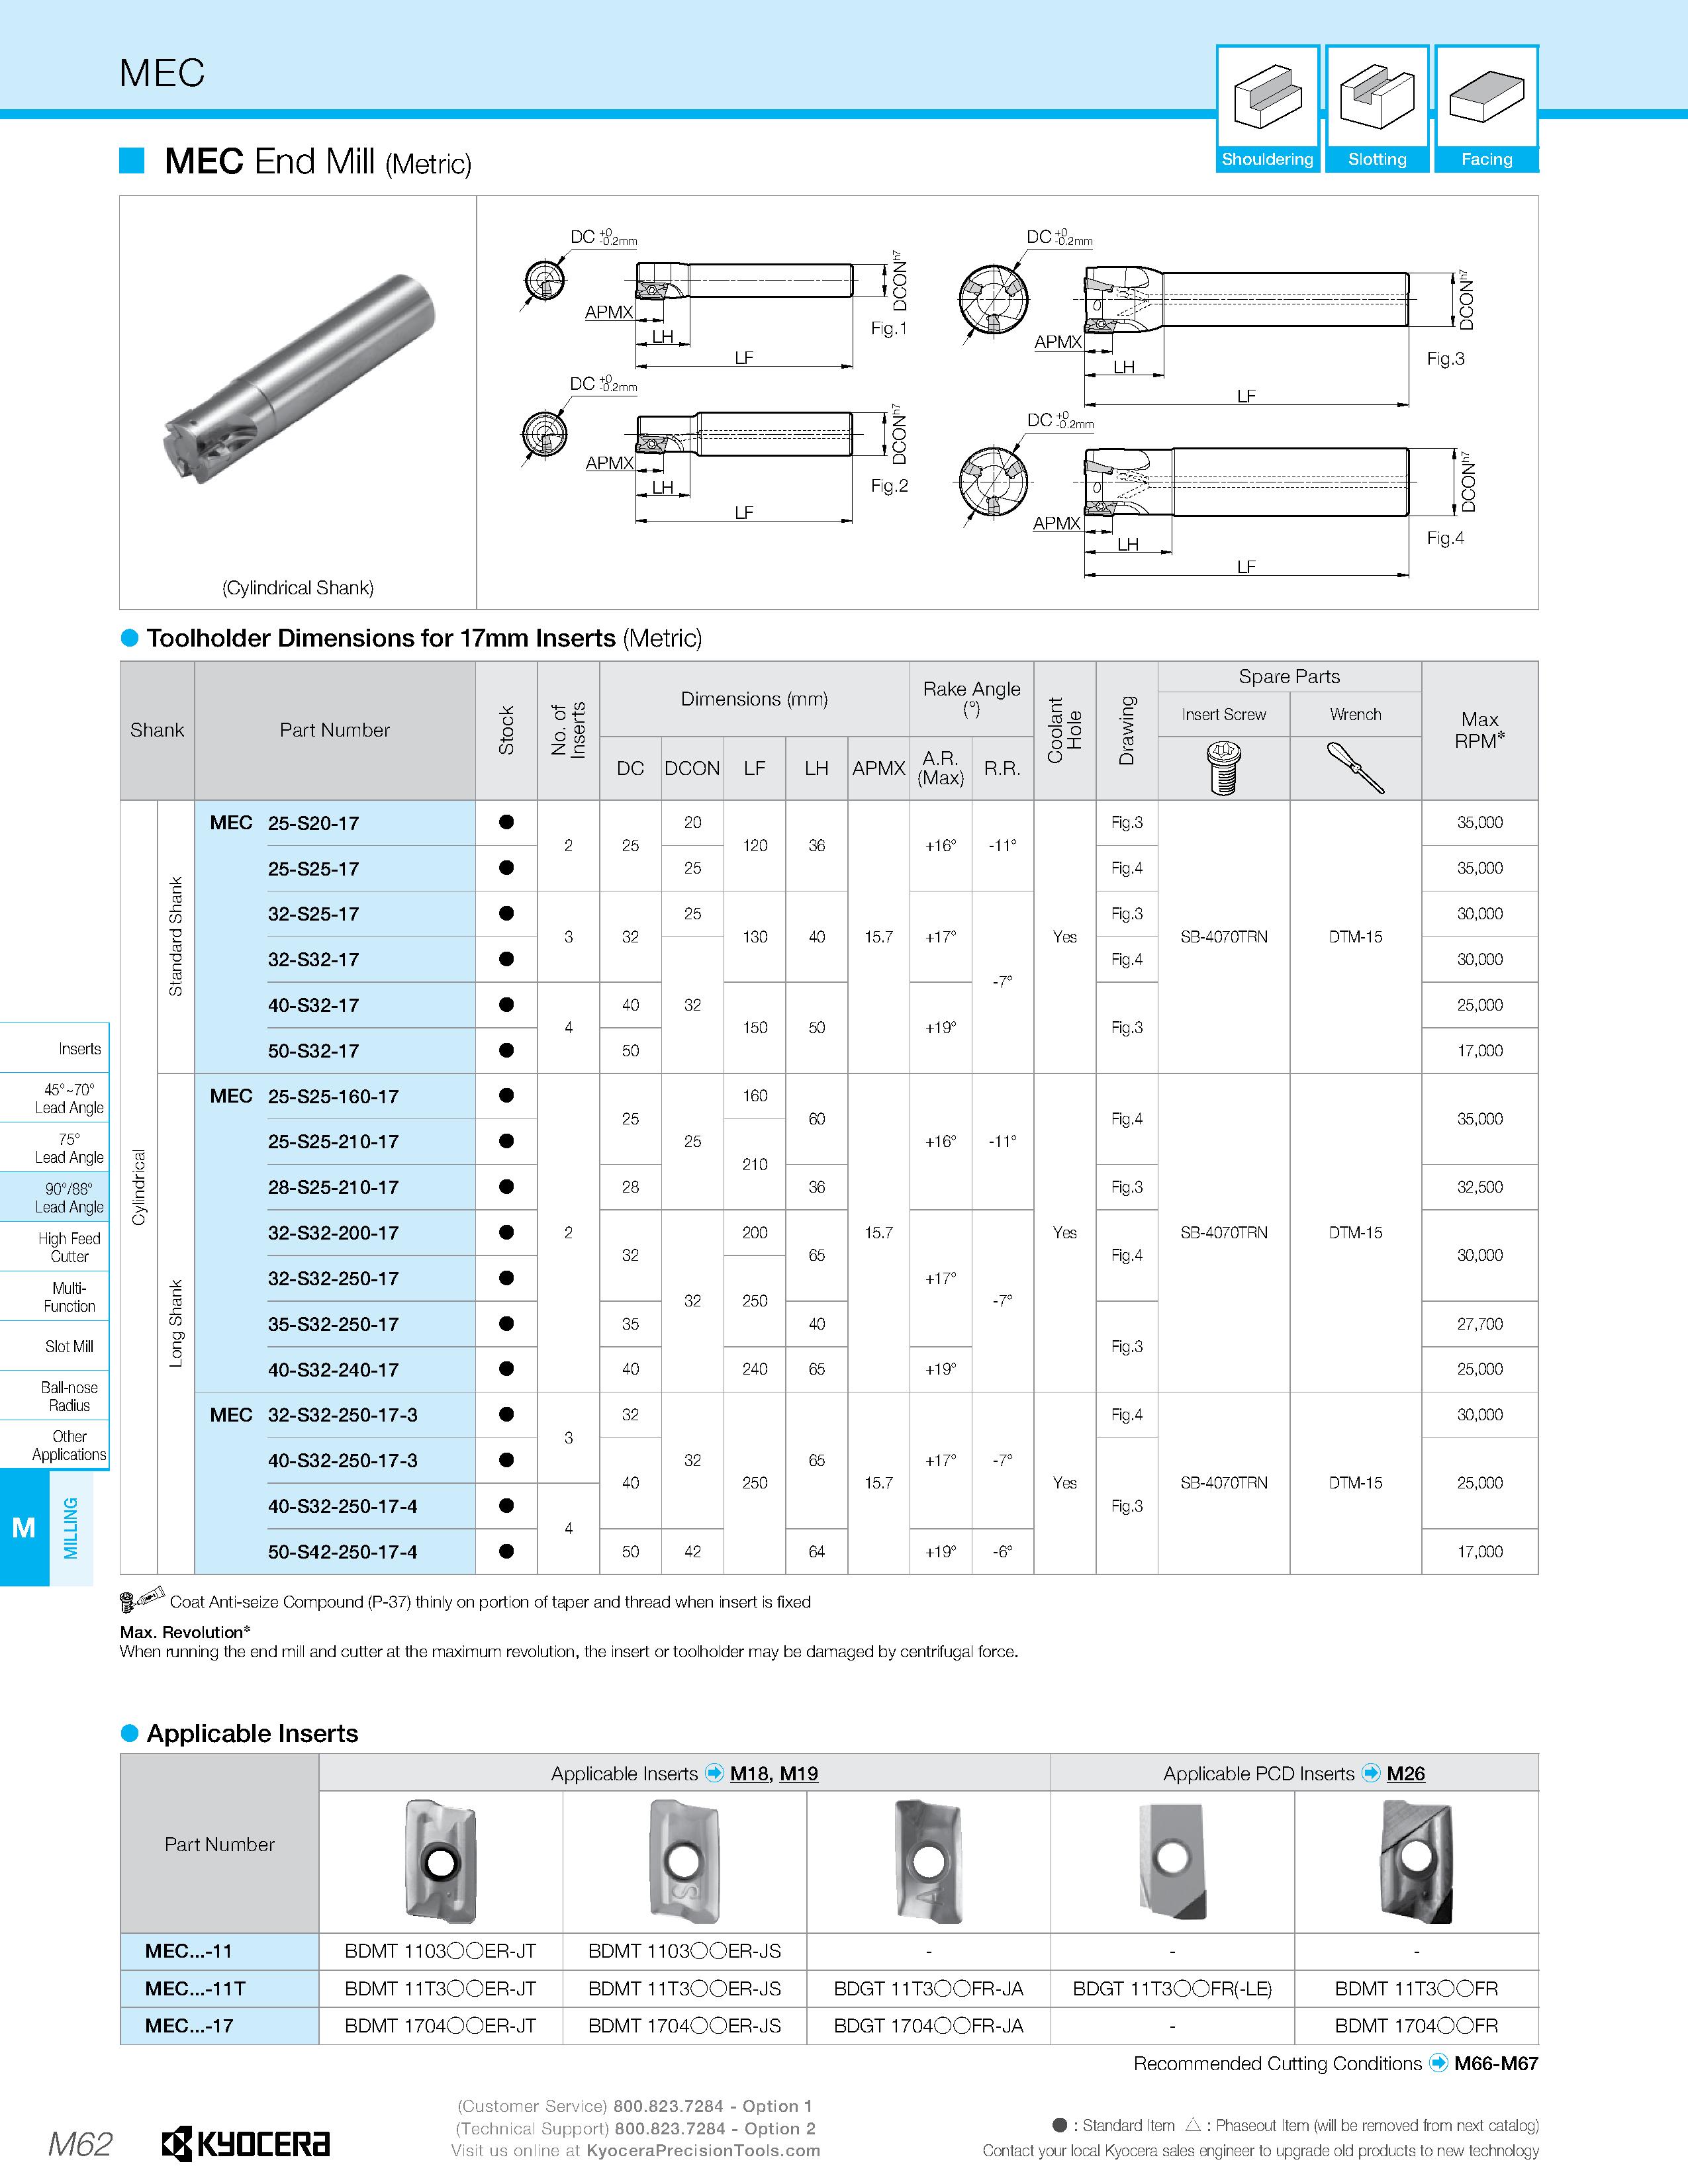Click the BDMT ER-JT insert image
Image resolution: width=1688 pixels, height=2184 pixels.
440,1861
